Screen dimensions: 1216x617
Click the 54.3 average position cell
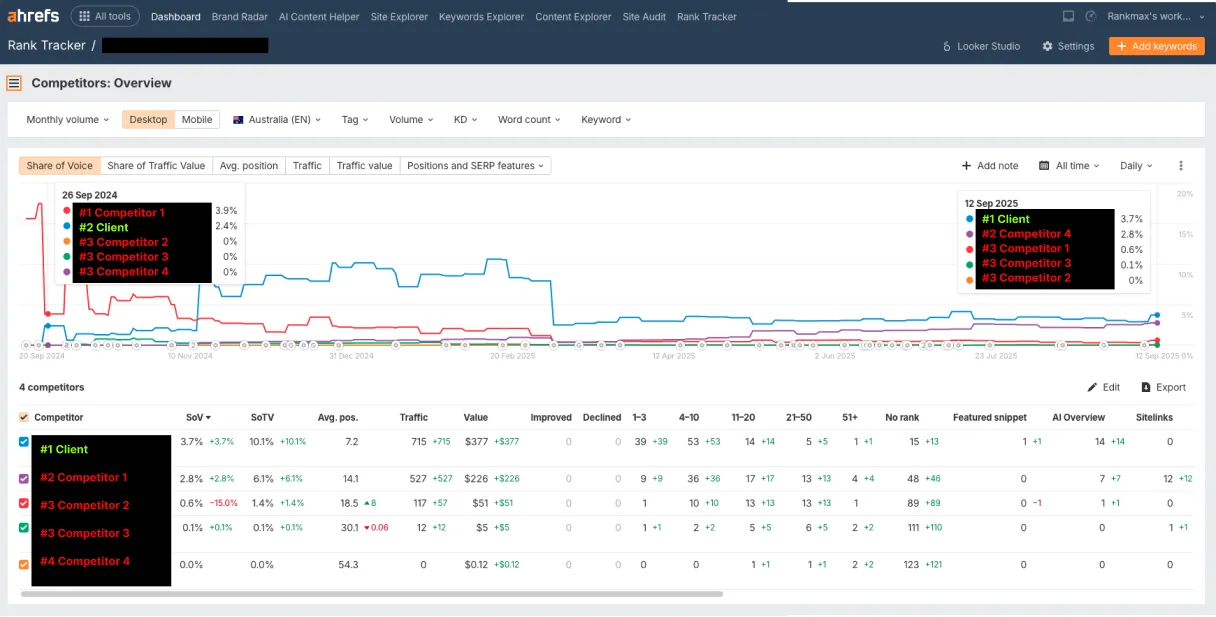tap(348, 564)
